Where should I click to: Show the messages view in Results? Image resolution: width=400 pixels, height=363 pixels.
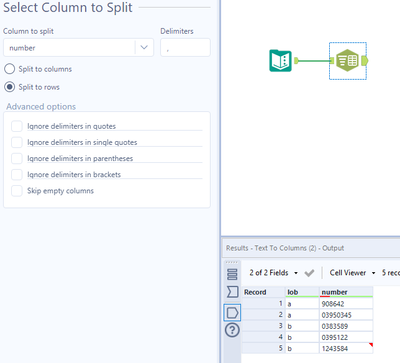tap(232, 274)
